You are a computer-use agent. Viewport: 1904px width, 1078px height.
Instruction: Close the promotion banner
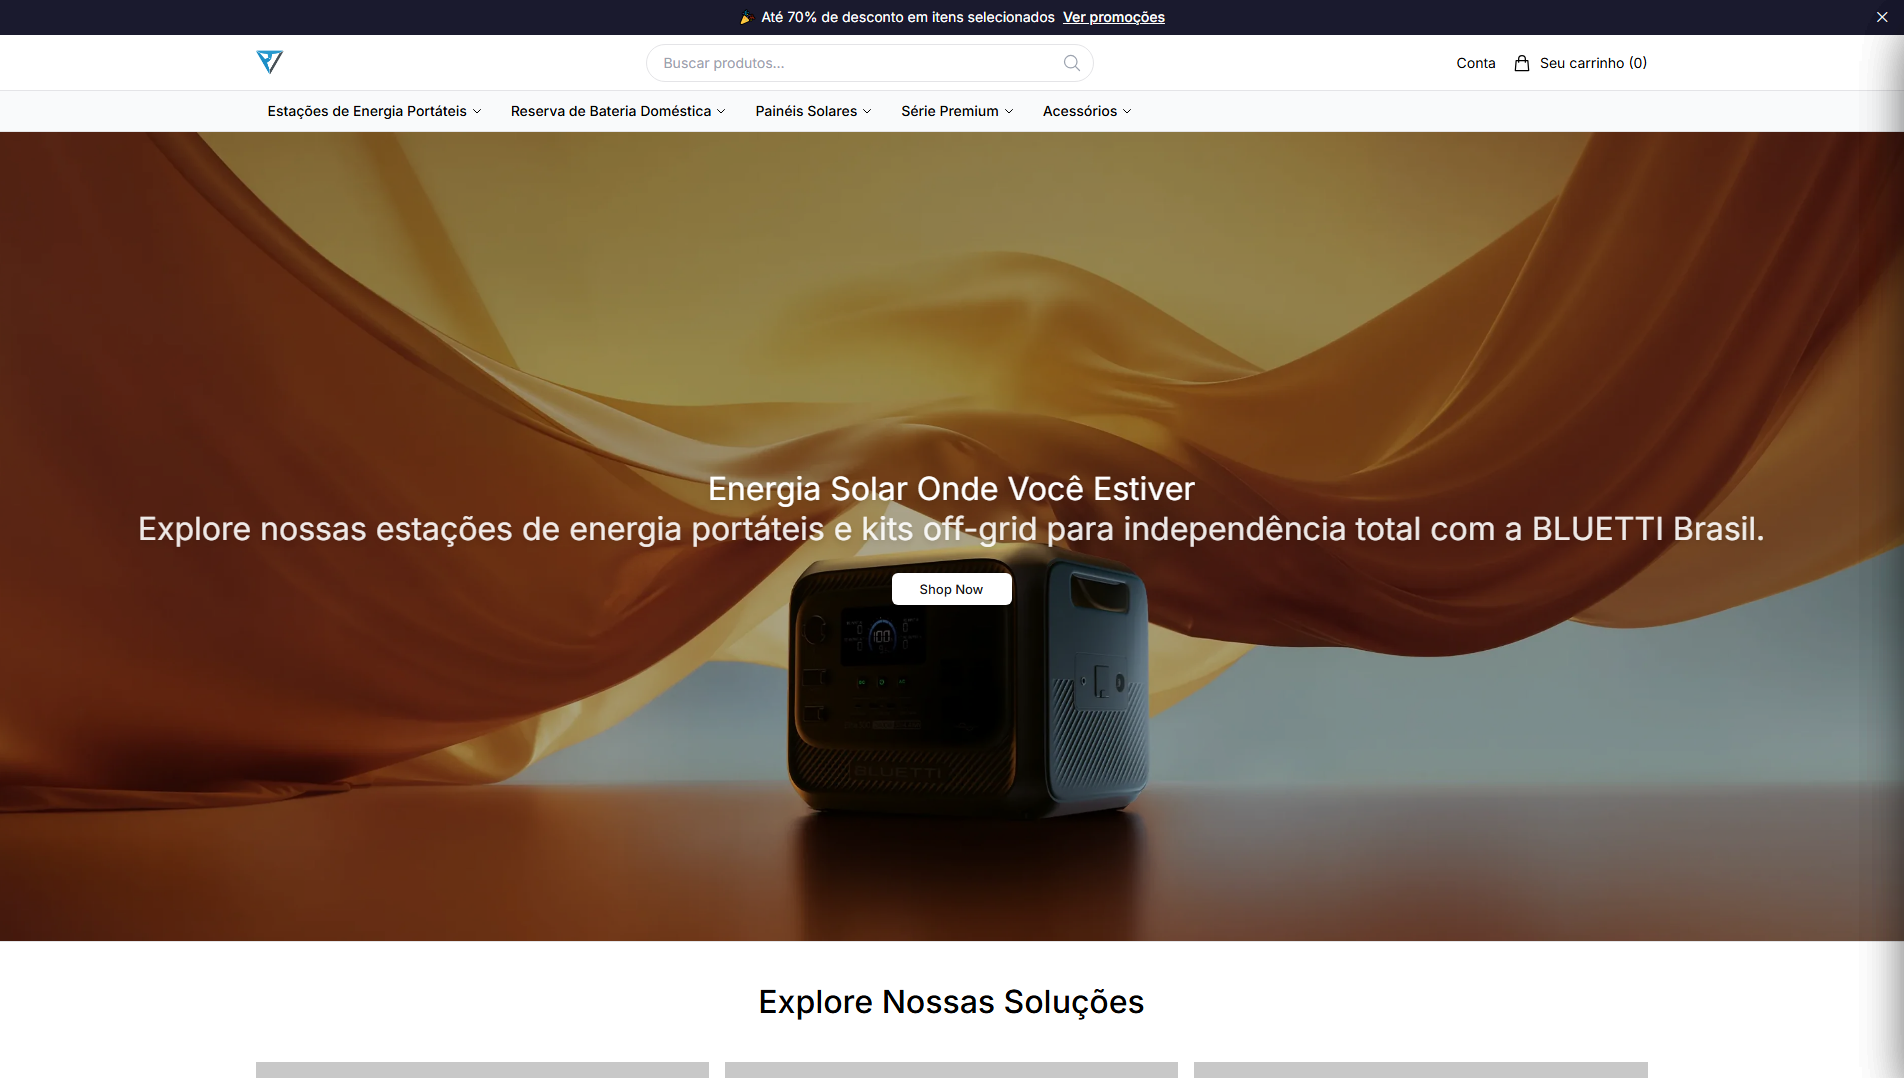click(x=1881, y=17)
